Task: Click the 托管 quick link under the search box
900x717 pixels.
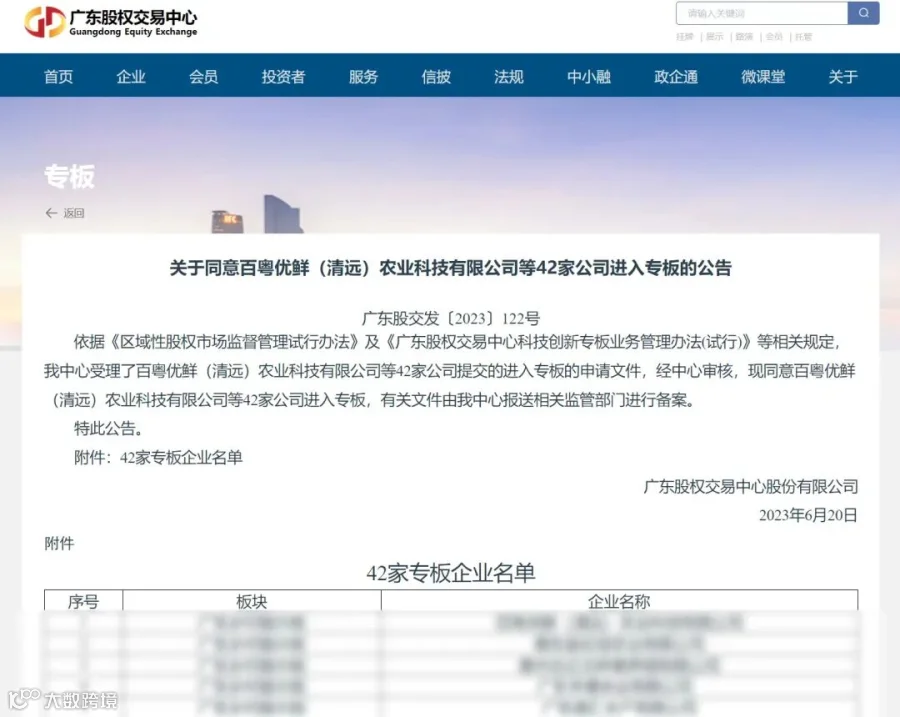Action: [804, 37]
